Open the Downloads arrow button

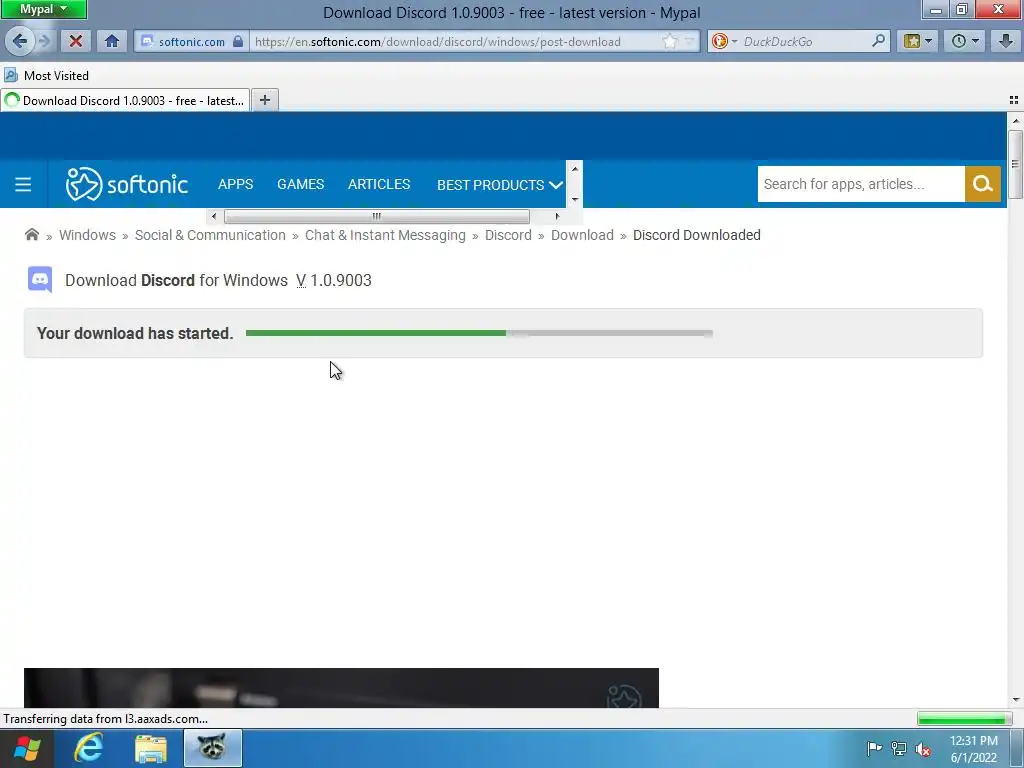(x=1006, y=41)
